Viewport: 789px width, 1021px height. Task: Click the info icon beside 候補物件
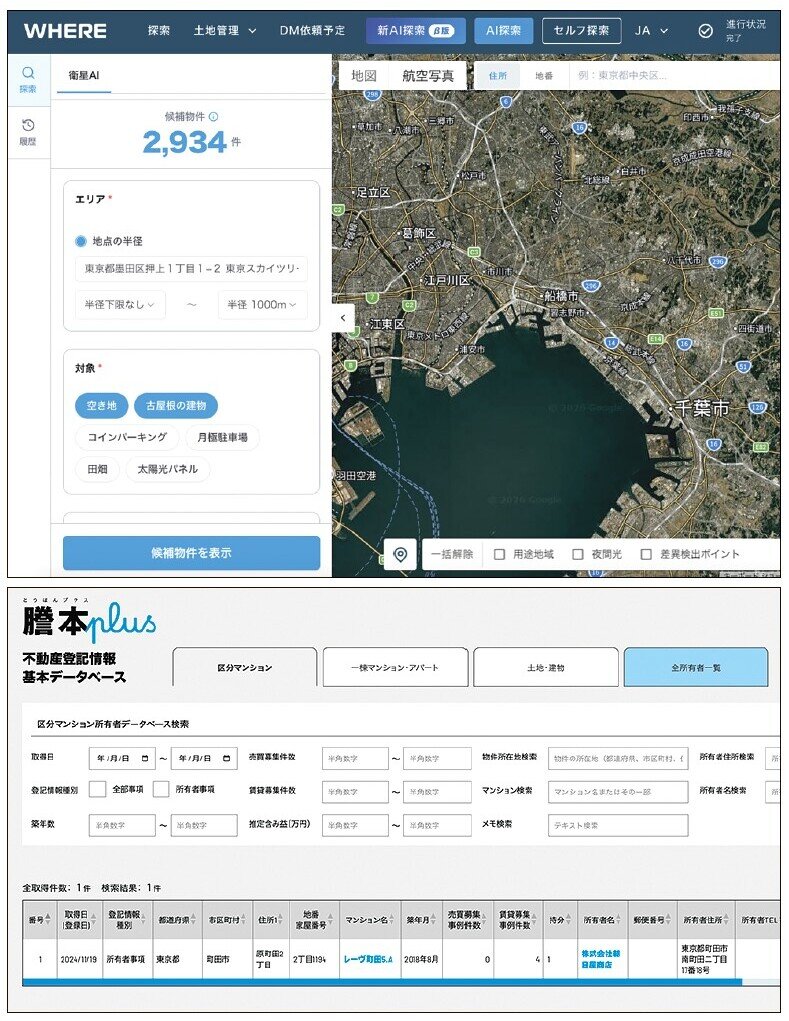(x=214, y=117)
